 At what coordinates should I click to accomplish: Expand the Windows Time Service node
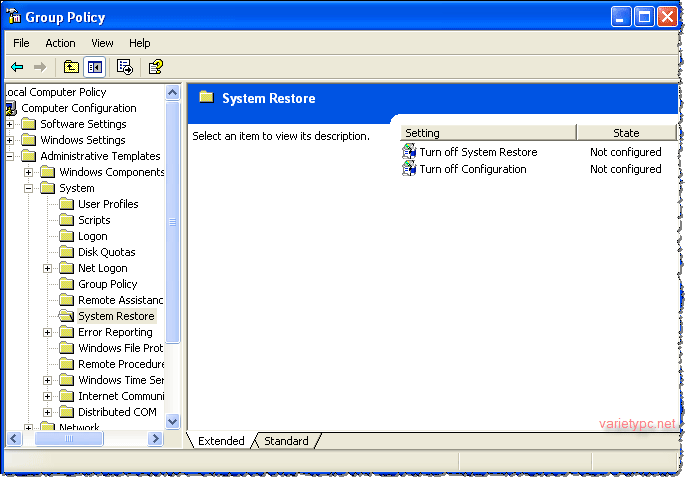tap(48, 381)
